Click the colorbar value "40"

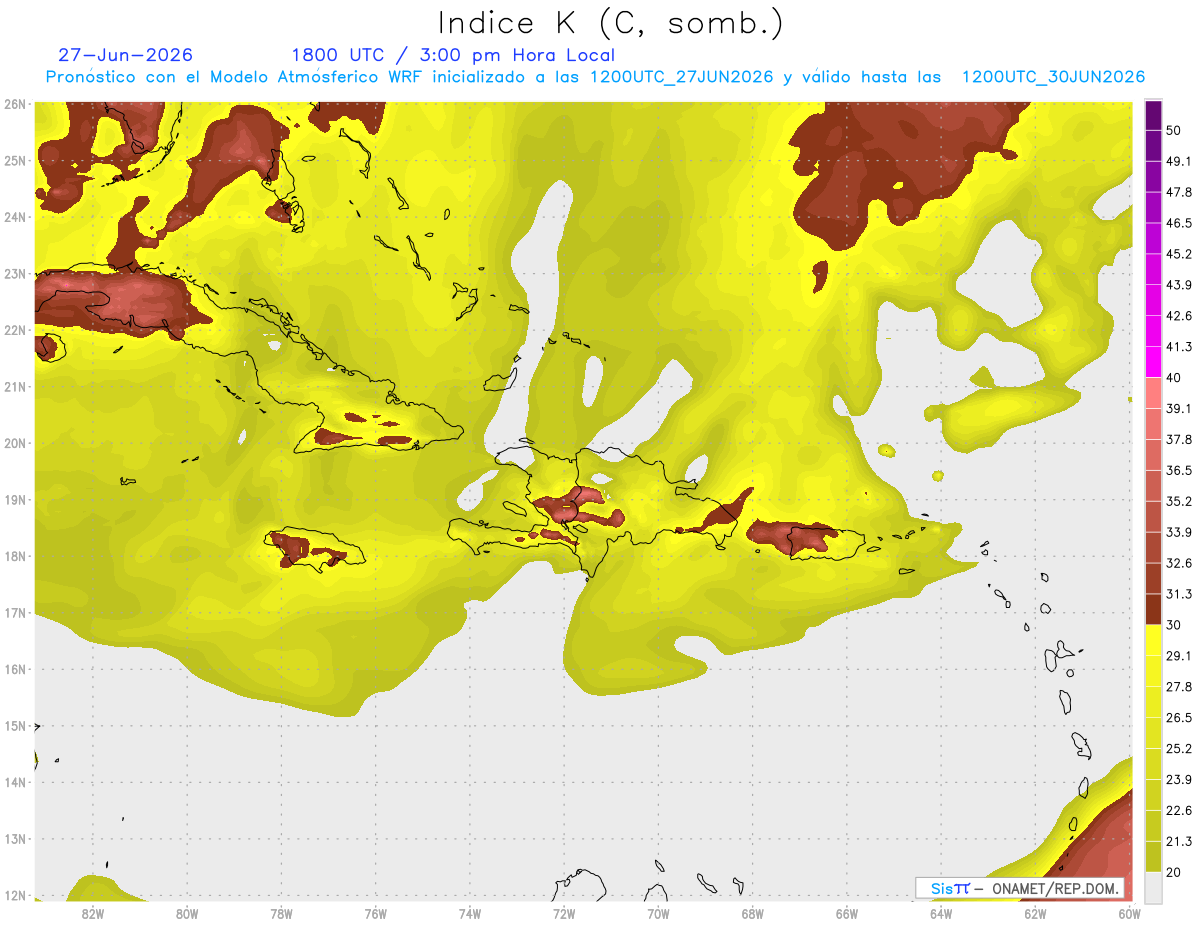1173,378
